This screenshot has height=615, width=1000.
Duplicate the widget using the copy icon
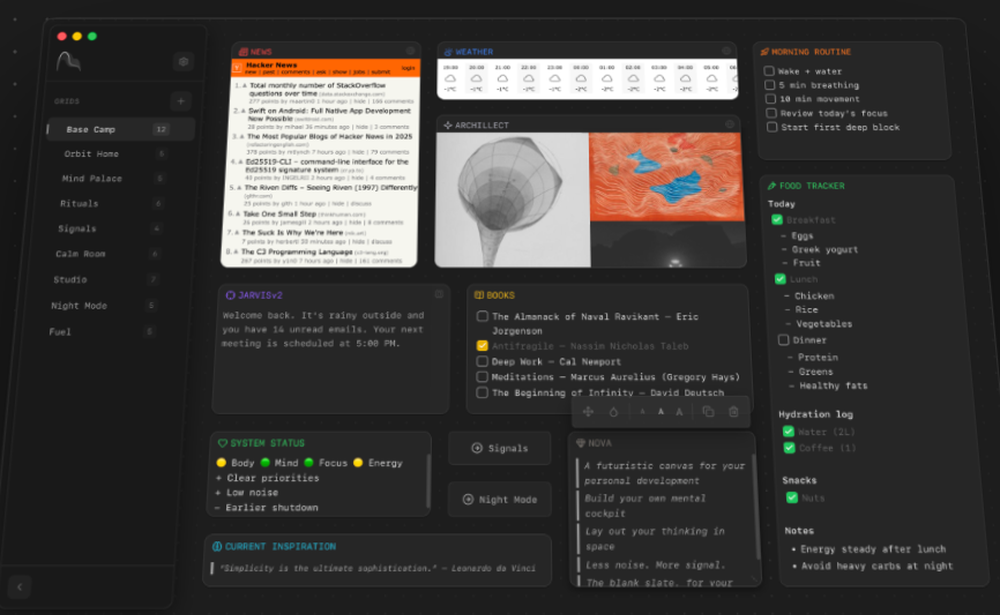(708, 412)
